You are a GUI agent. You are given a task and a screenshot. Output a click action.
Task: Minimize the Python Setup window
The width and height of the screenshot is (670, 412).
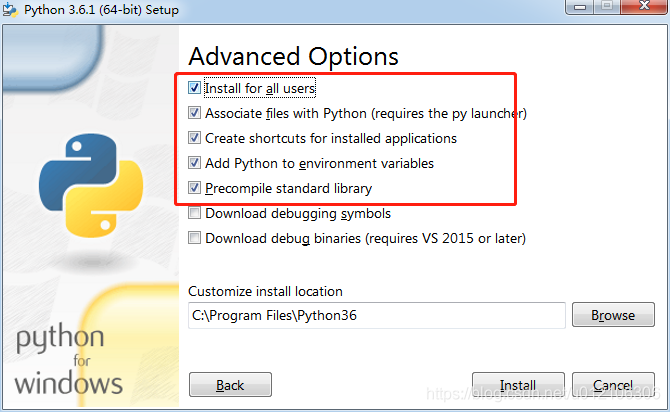(580, 7)
